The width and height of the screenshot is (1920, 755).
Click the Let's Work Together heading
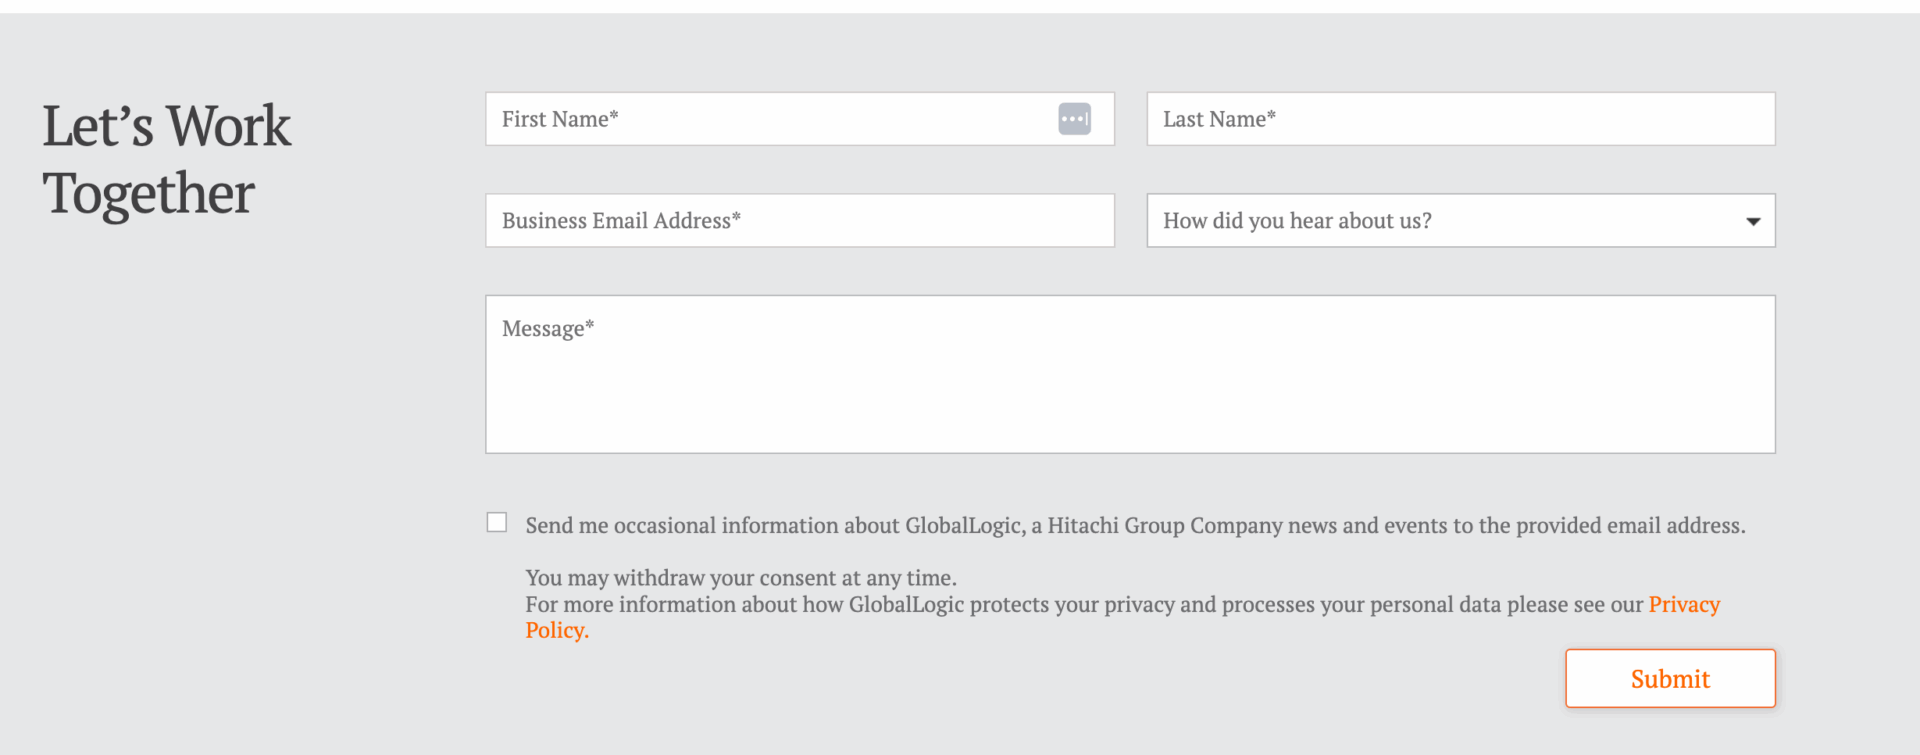166,159
